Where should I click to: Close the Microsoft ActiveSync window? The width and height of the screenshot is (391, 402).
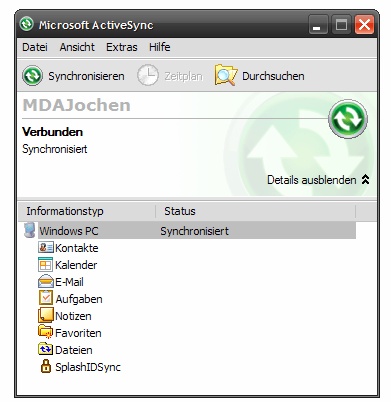(364, 24)
